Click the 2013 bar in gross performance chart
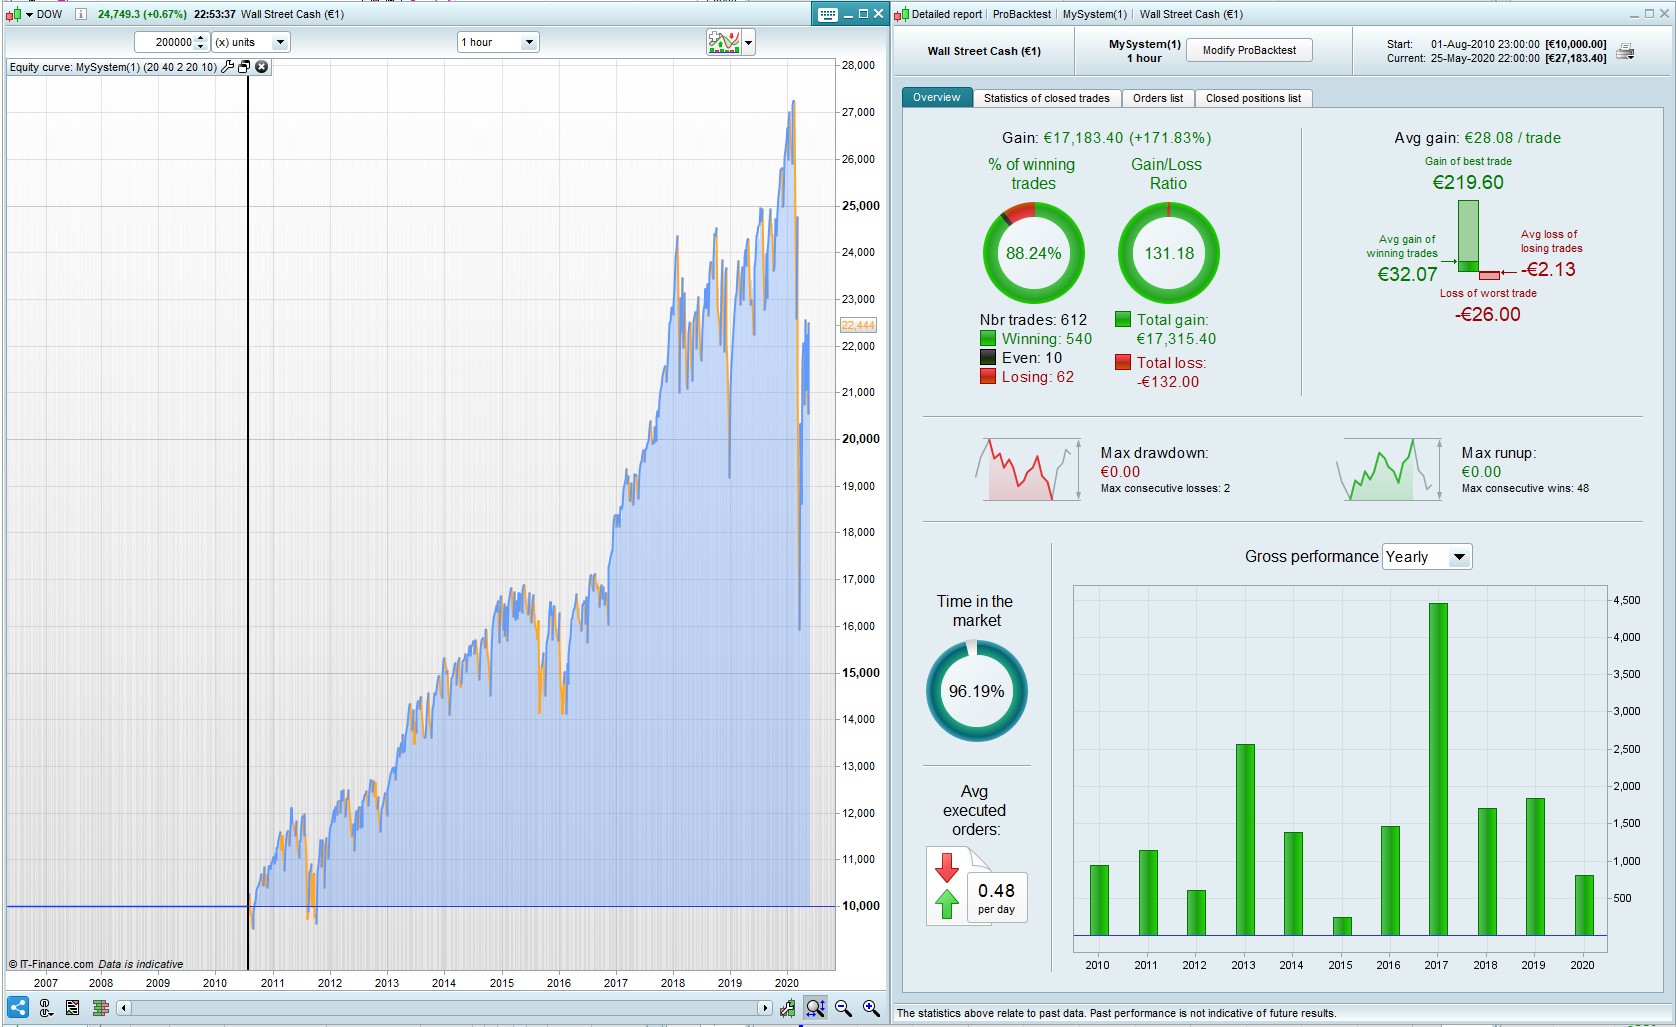 click(x=1245, y=840)
